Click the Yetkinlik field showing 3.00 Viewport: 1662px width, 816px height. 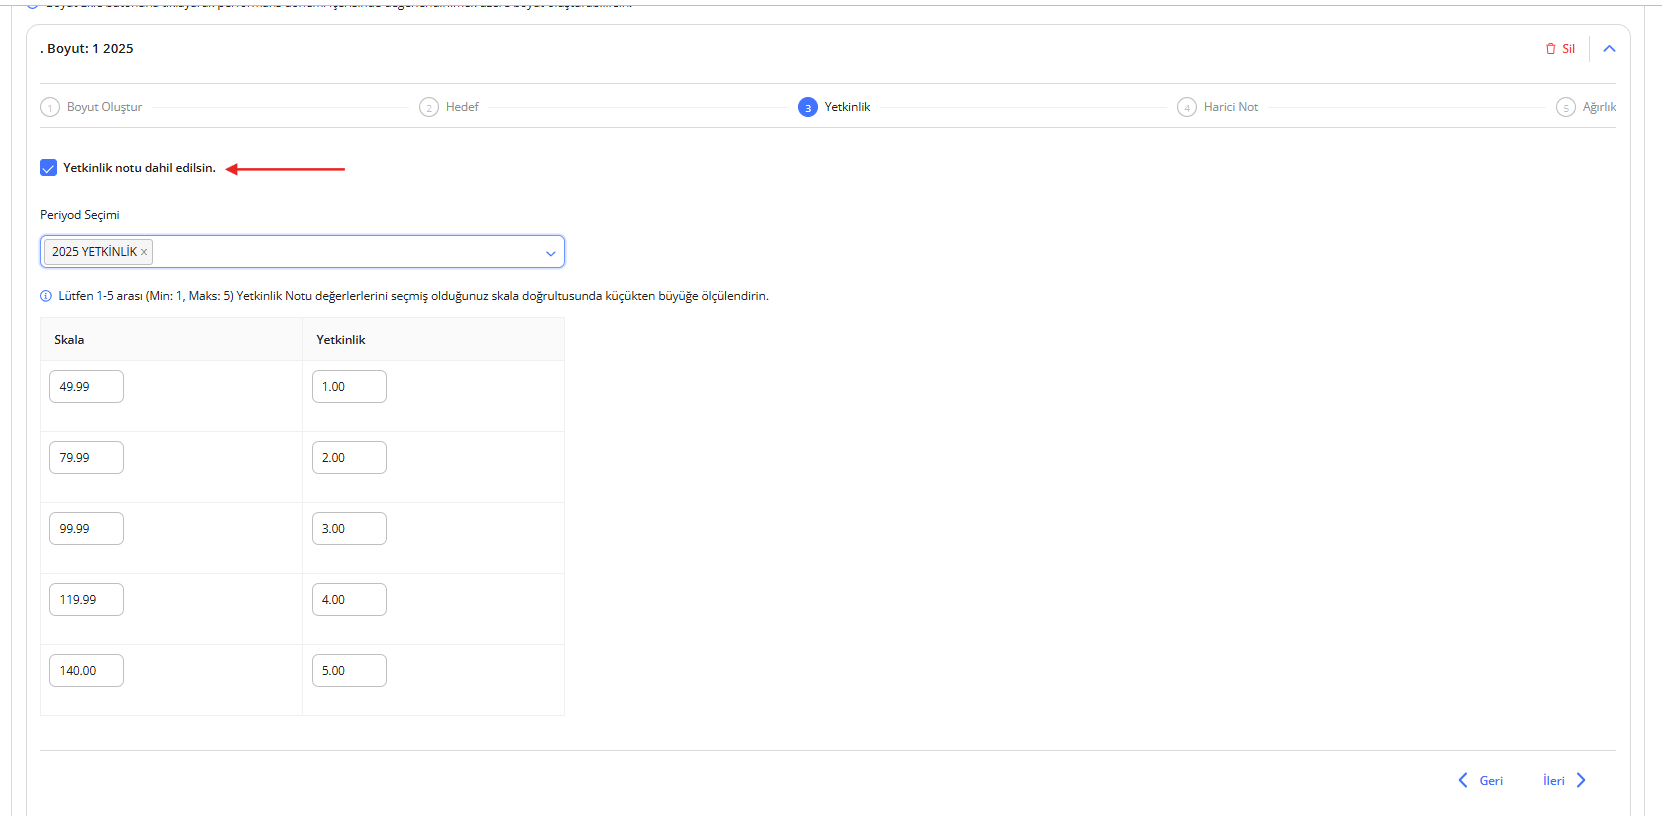pos(349,529)
